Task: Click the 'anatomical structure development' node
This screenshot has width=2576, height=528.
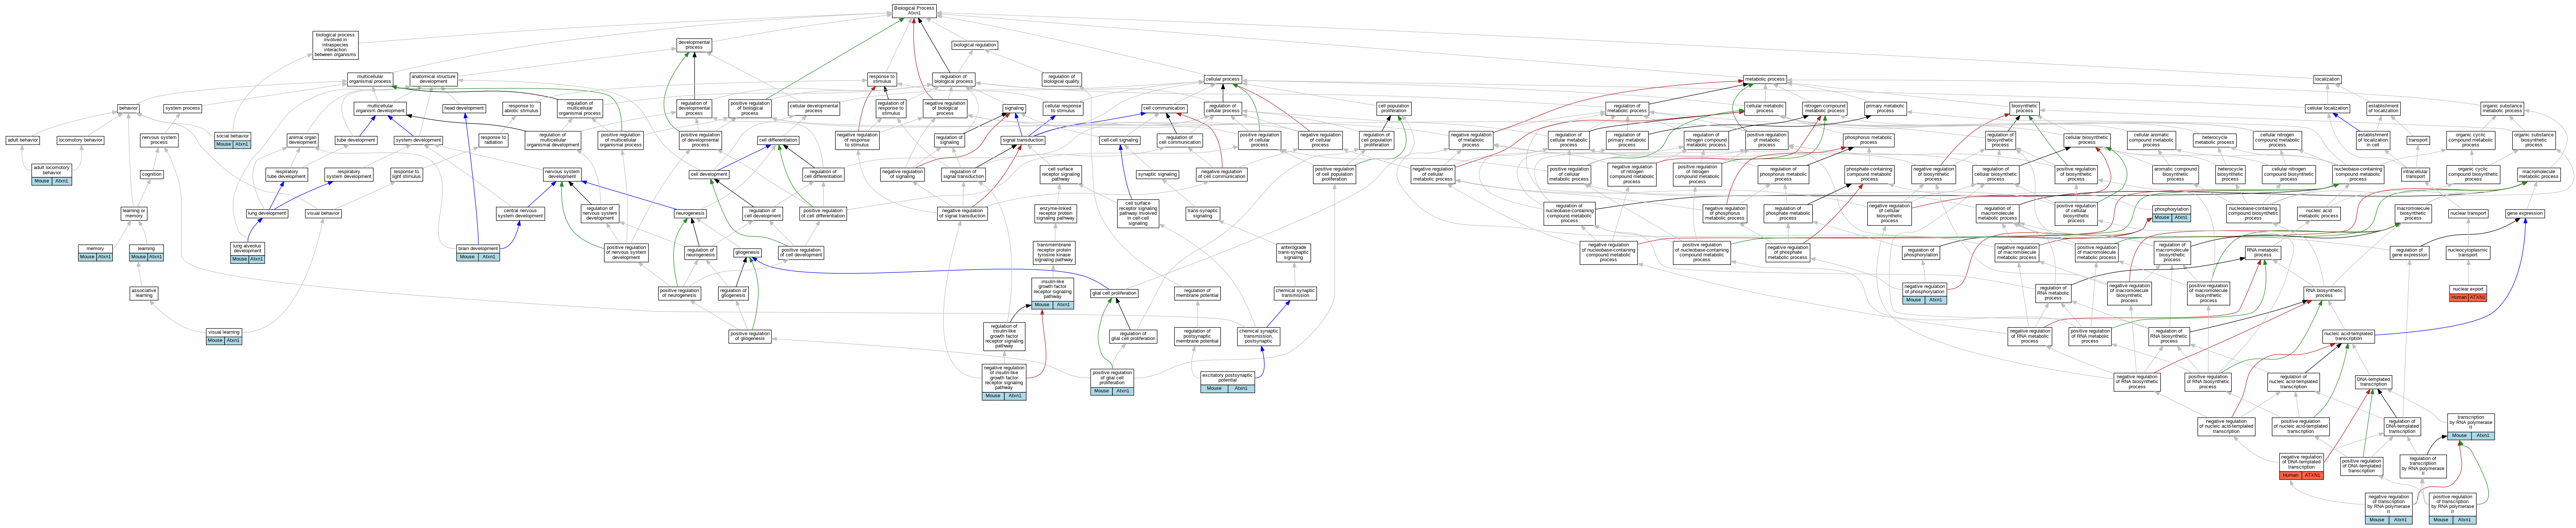Action: [x=433, y=79]
